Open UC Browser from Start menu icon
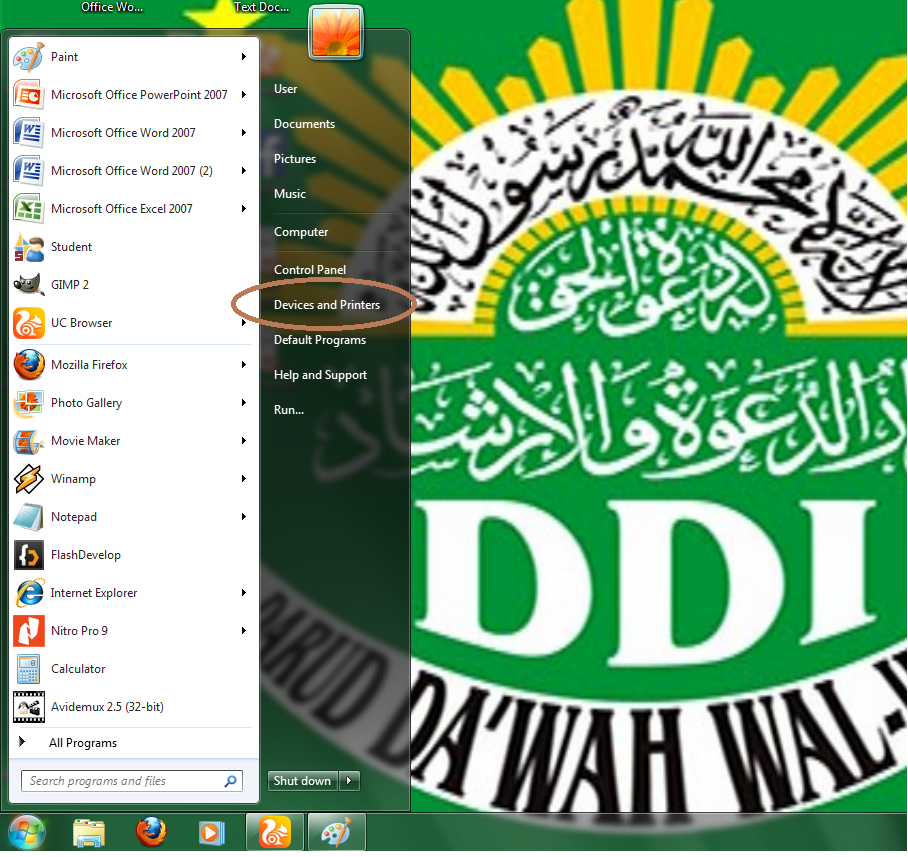Viewport: 908px width, 857px height. [28, 323]
